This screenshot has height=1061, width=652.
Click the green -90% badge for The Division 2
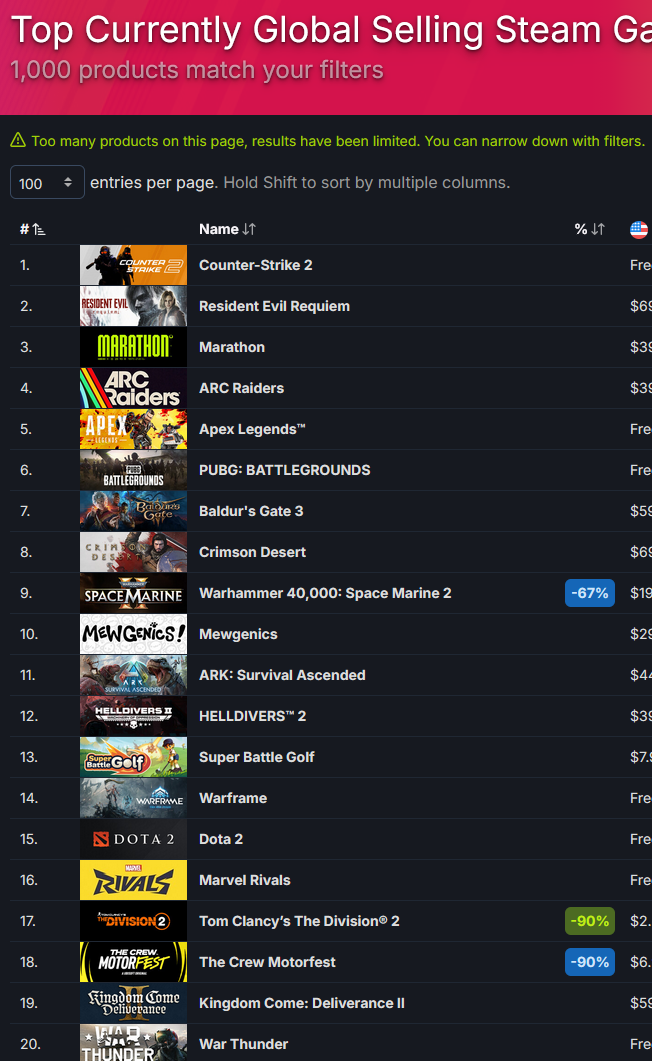point(590,921)
